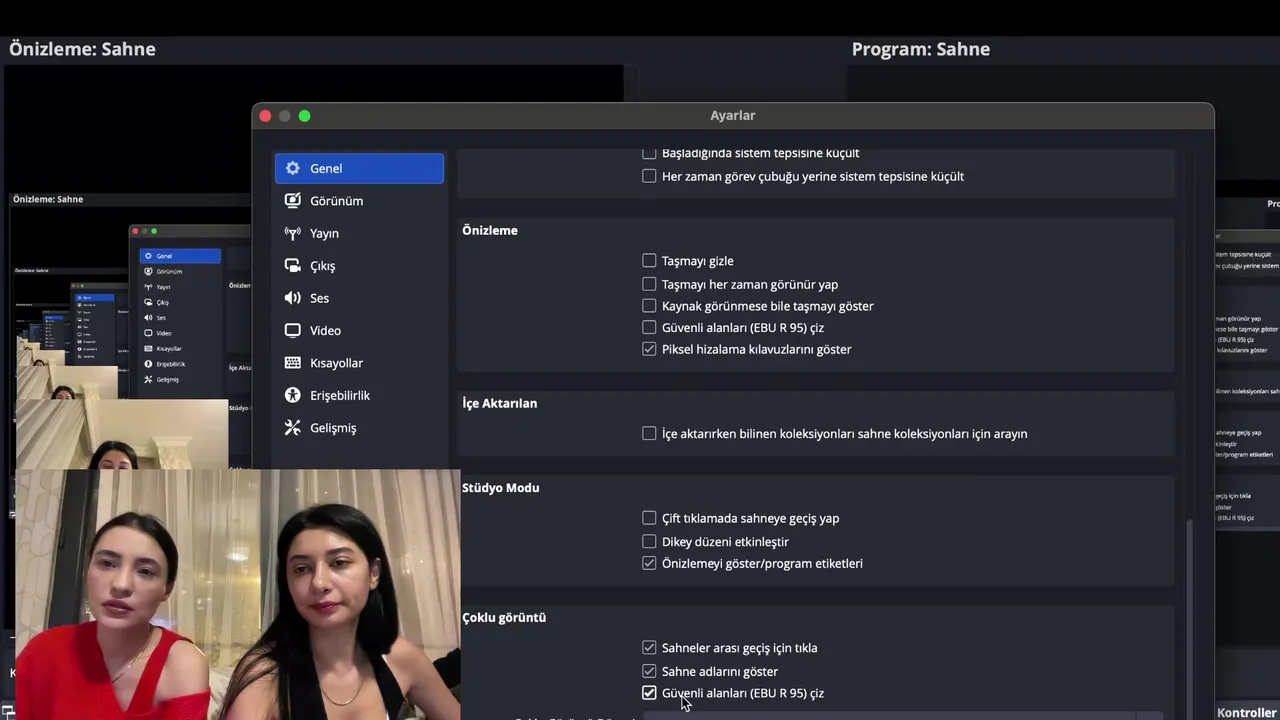Click the Kısayollar keyboard icon
This screenshot has width=1280, height=720.
point(292,363)
